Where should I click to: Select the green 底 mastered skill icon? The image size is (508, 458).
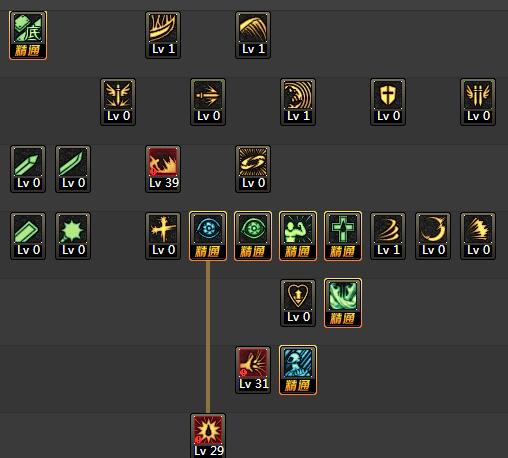pyautogui.click(x=28, y=35)
